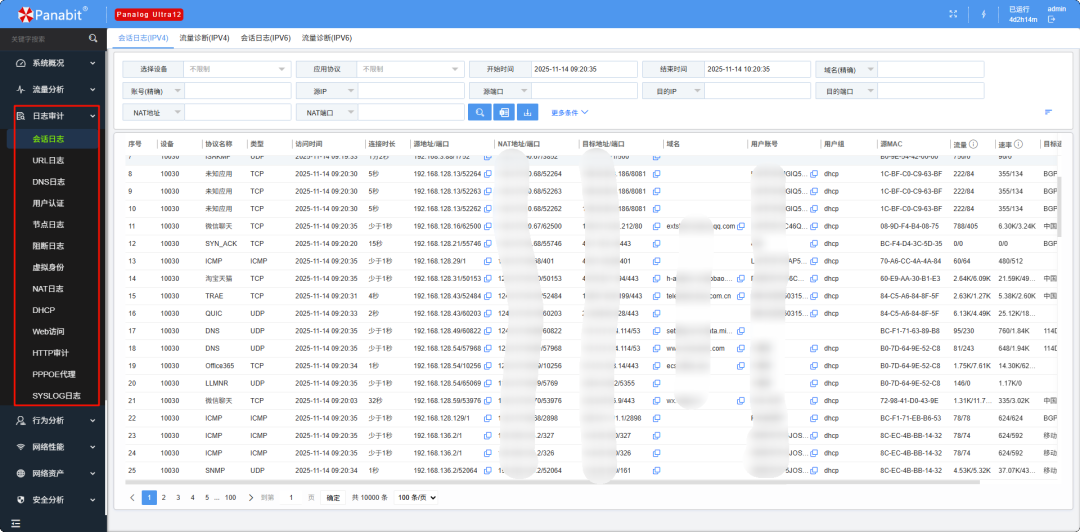Screen dimensions: 1080x532
Task: Click the sidebar keyword search magnifier icon
Action: pos(93,38)
